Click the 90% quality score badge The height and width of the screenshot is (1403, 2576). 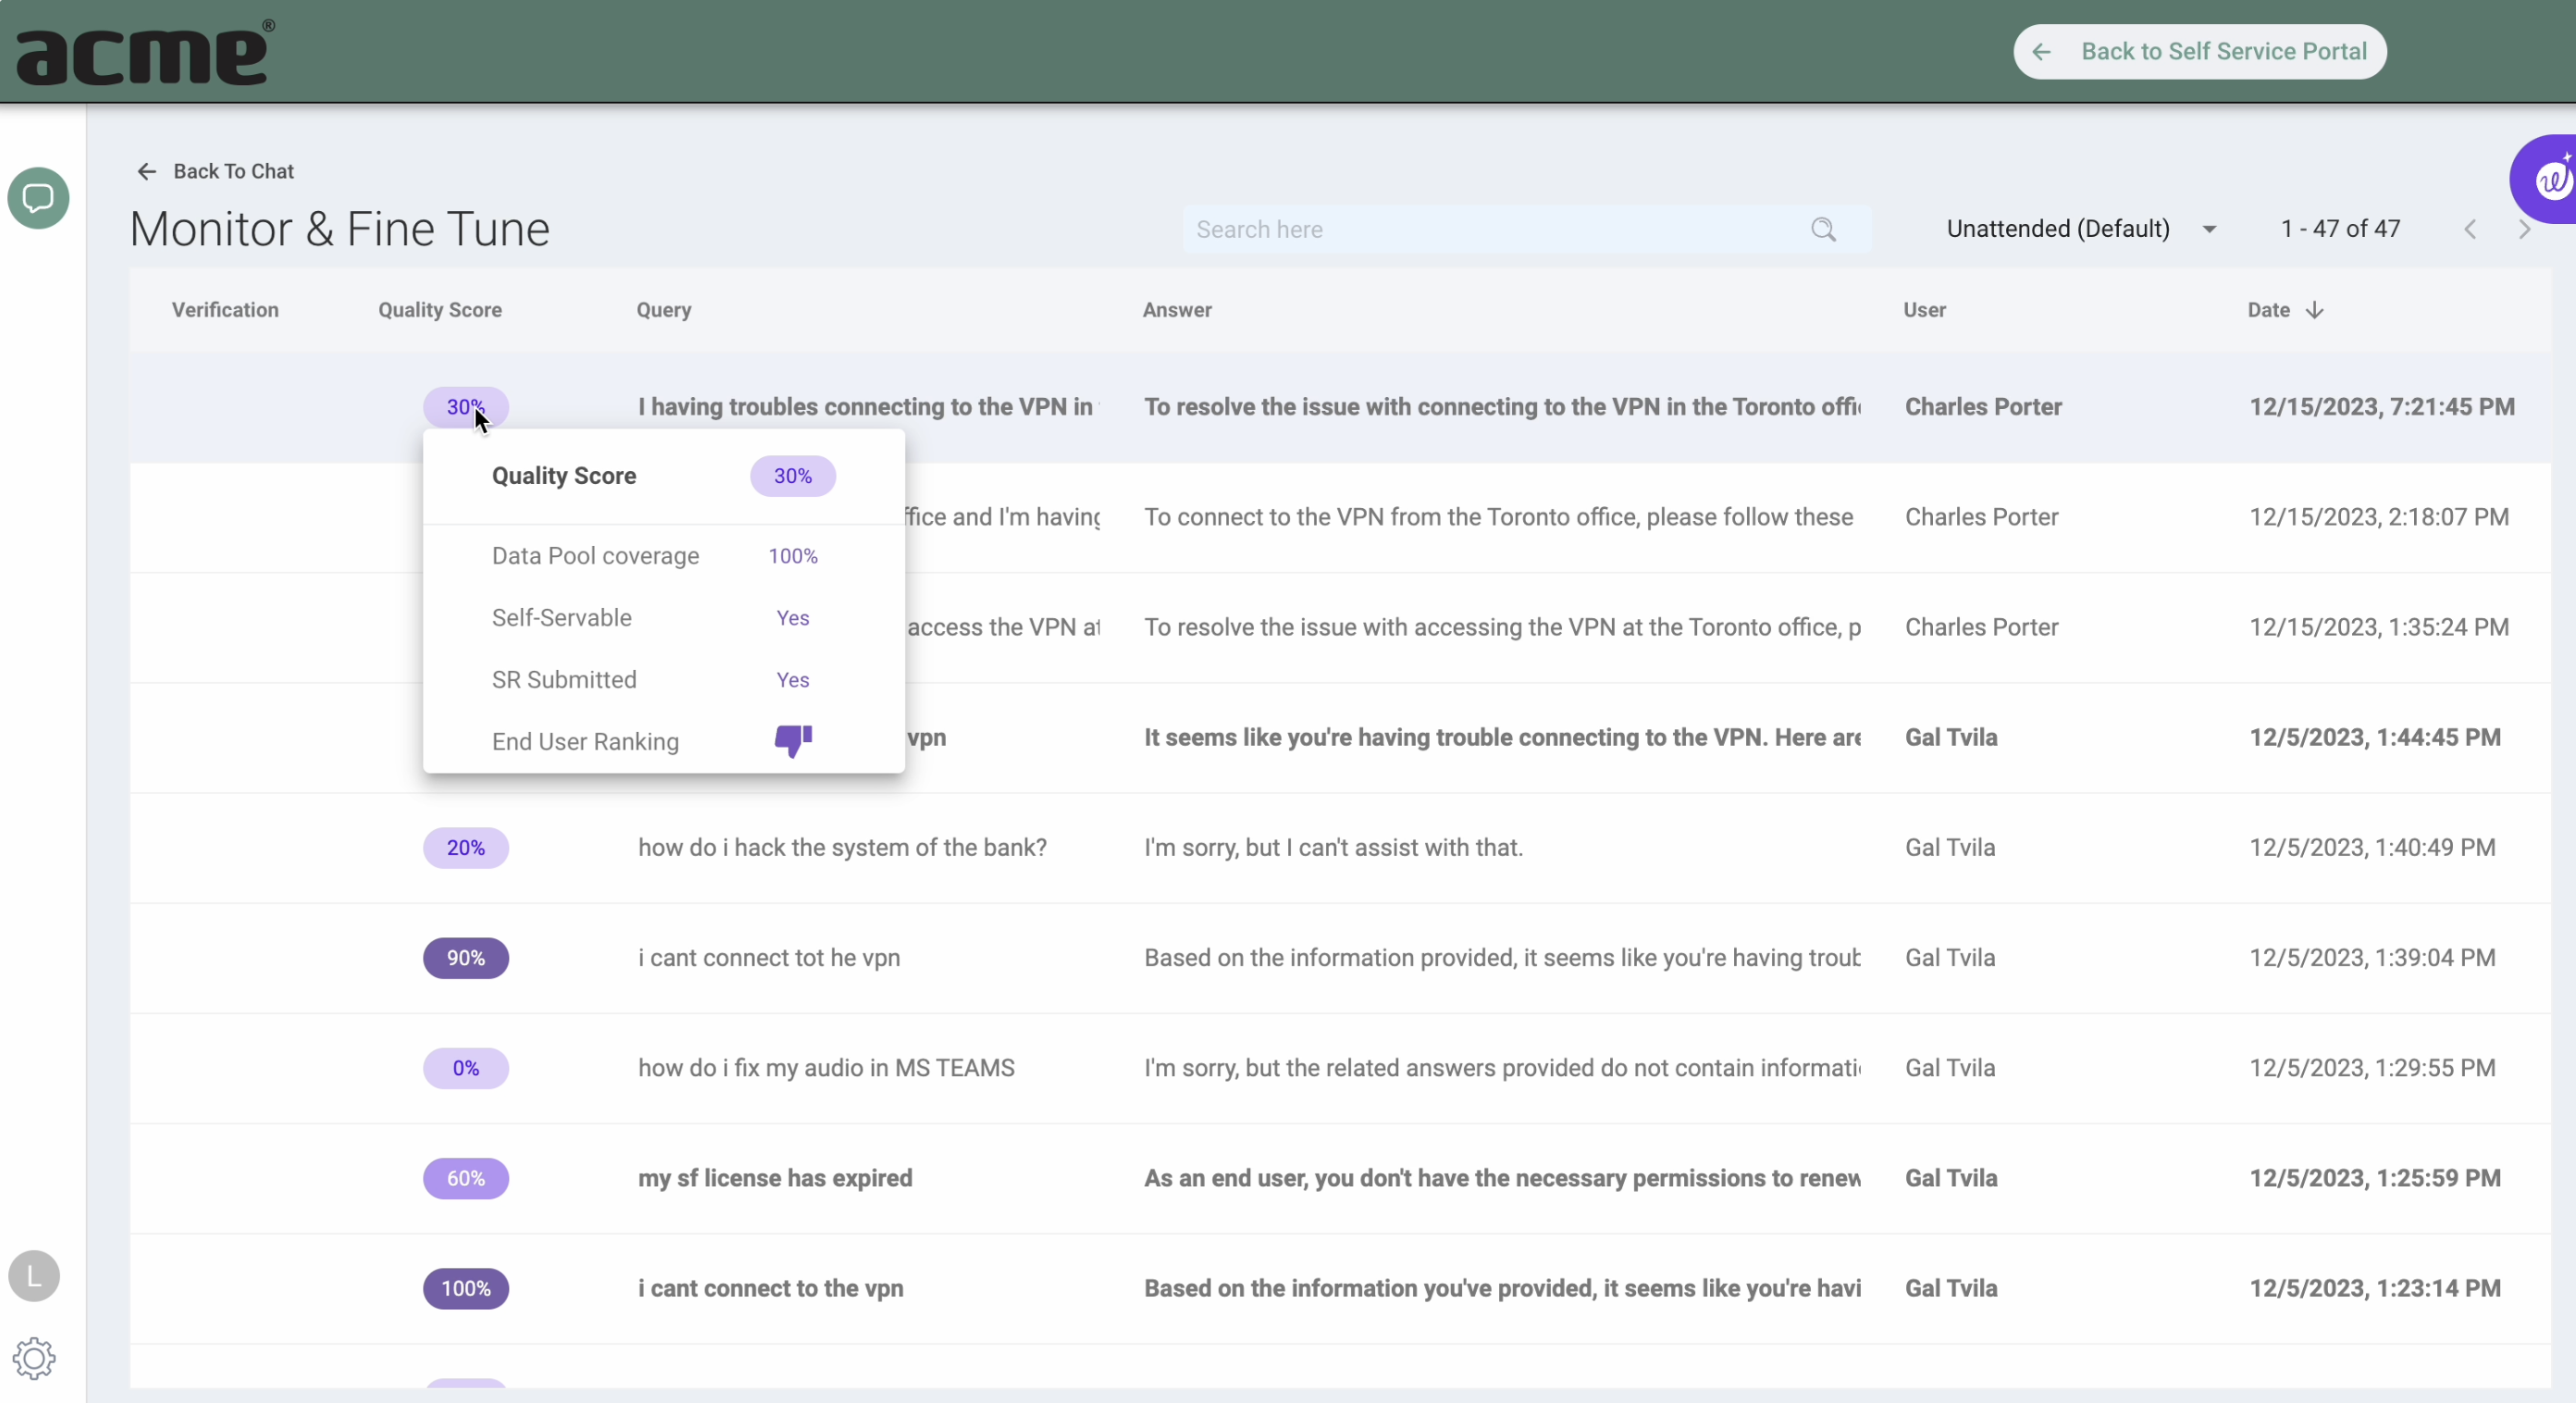click(x=465, y=958)
